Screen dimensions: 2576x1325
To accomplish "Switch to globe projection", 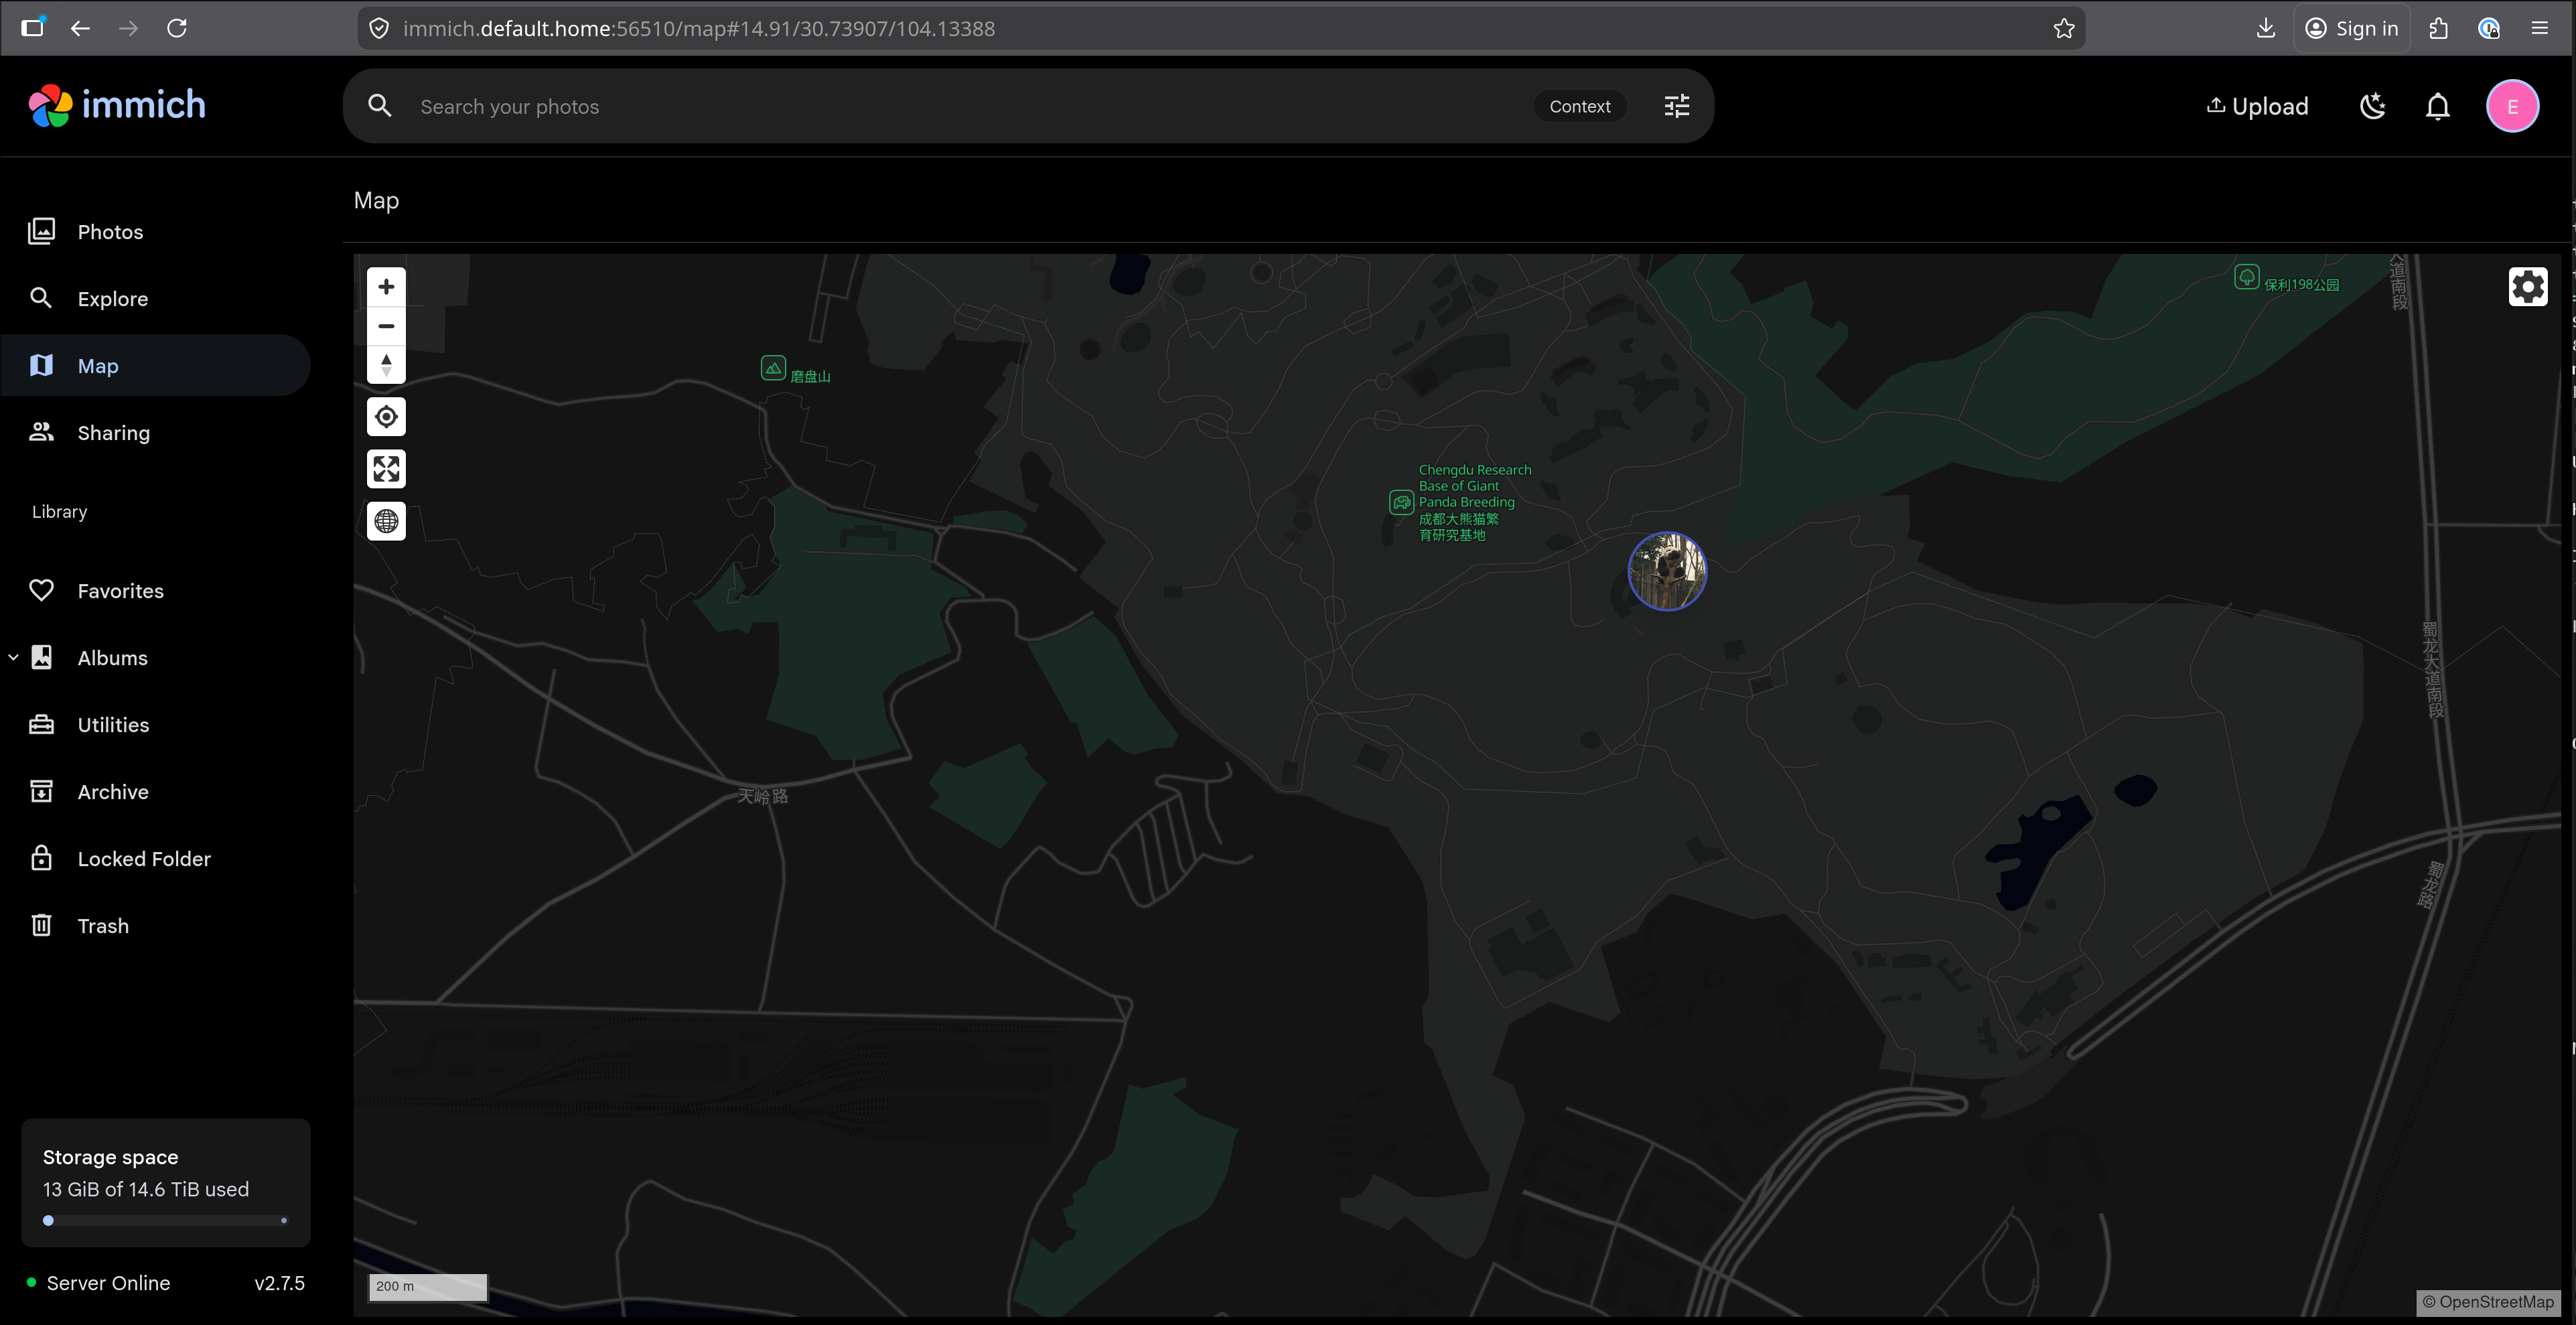I will coord(386,521).
